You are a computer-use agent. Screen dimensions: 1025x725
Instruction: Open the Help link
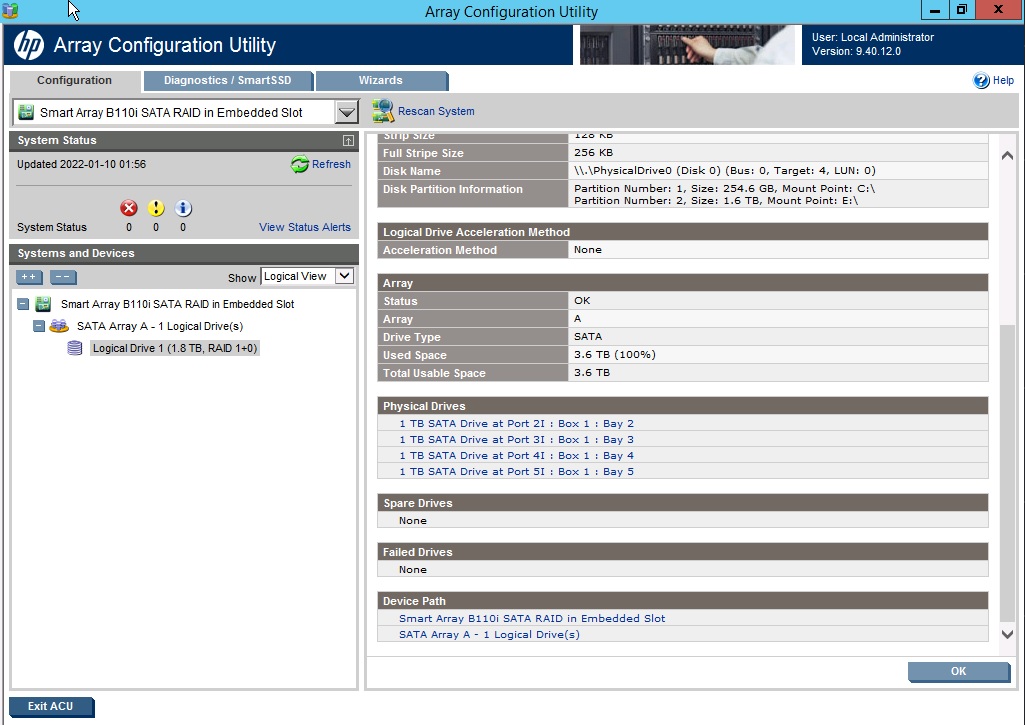[x=1003, y=80]
